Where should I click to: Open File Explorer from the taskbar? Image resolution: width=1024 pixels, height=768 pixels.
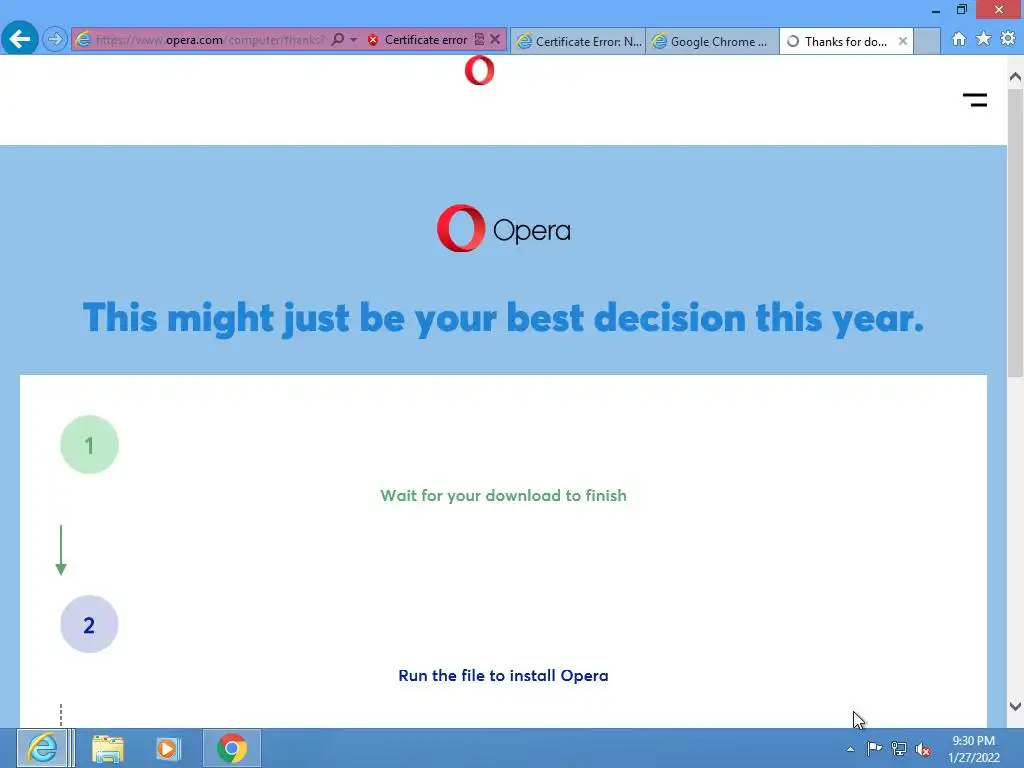tap(108, 748)
